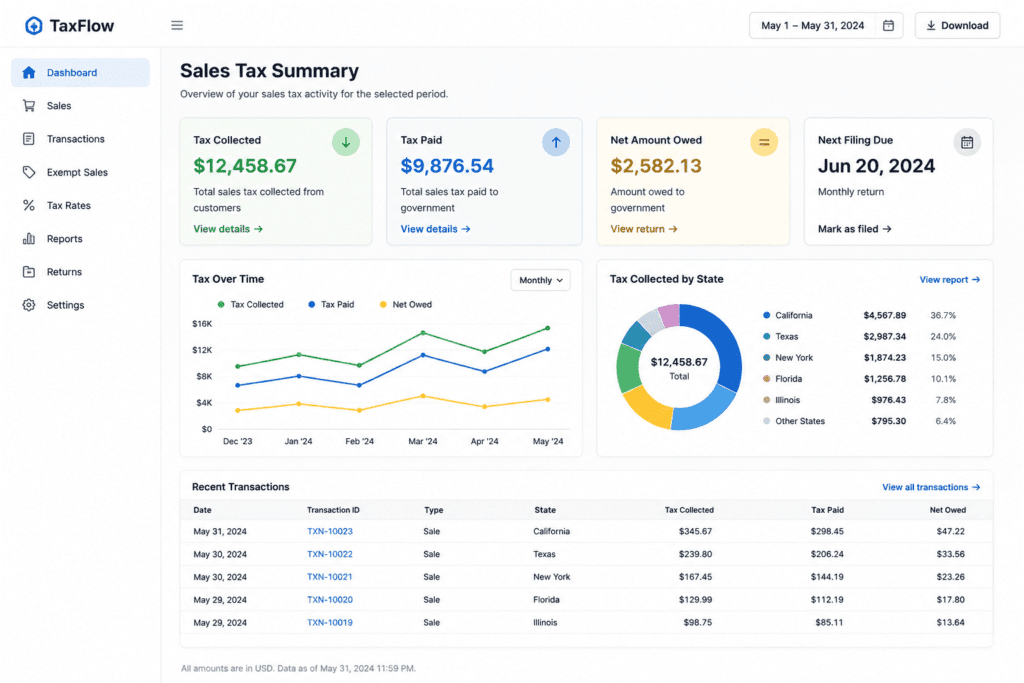The width and height of the screenshot is (1024, 683).
Task: Click the Net Owed column header
Action: coord(948,510)
